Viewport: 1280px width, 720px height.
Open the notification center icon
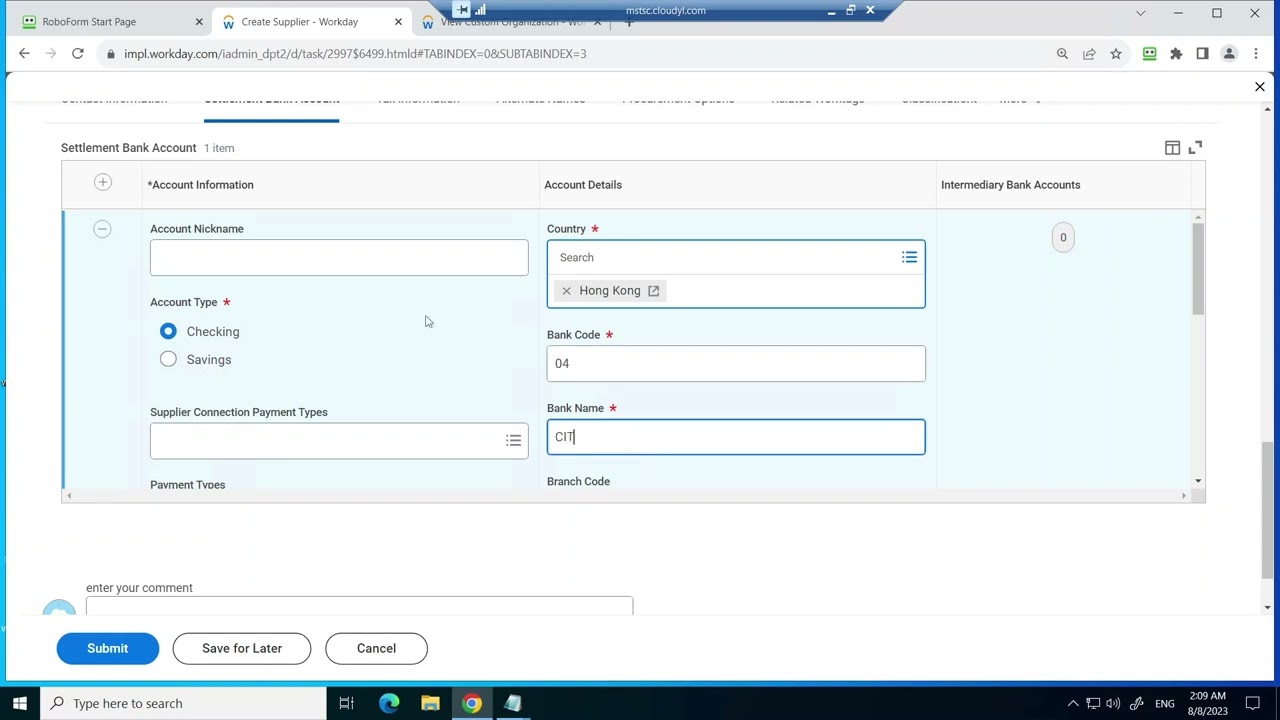point(1251,703)
